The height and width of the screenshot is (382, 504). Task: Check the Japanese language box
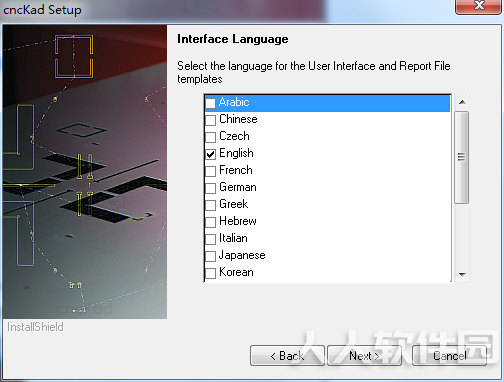tap(211, 256)
